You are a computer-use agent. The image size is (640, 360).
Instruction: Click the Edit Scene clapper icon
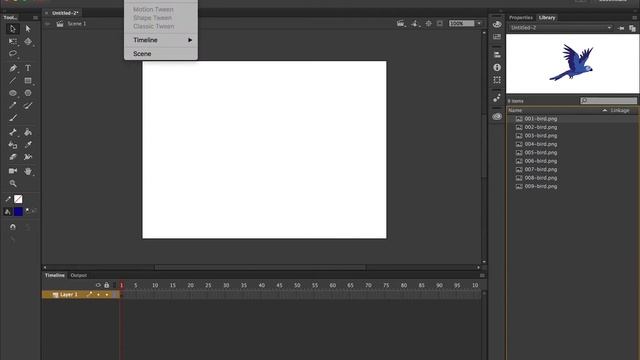click(x=401, y=24)
